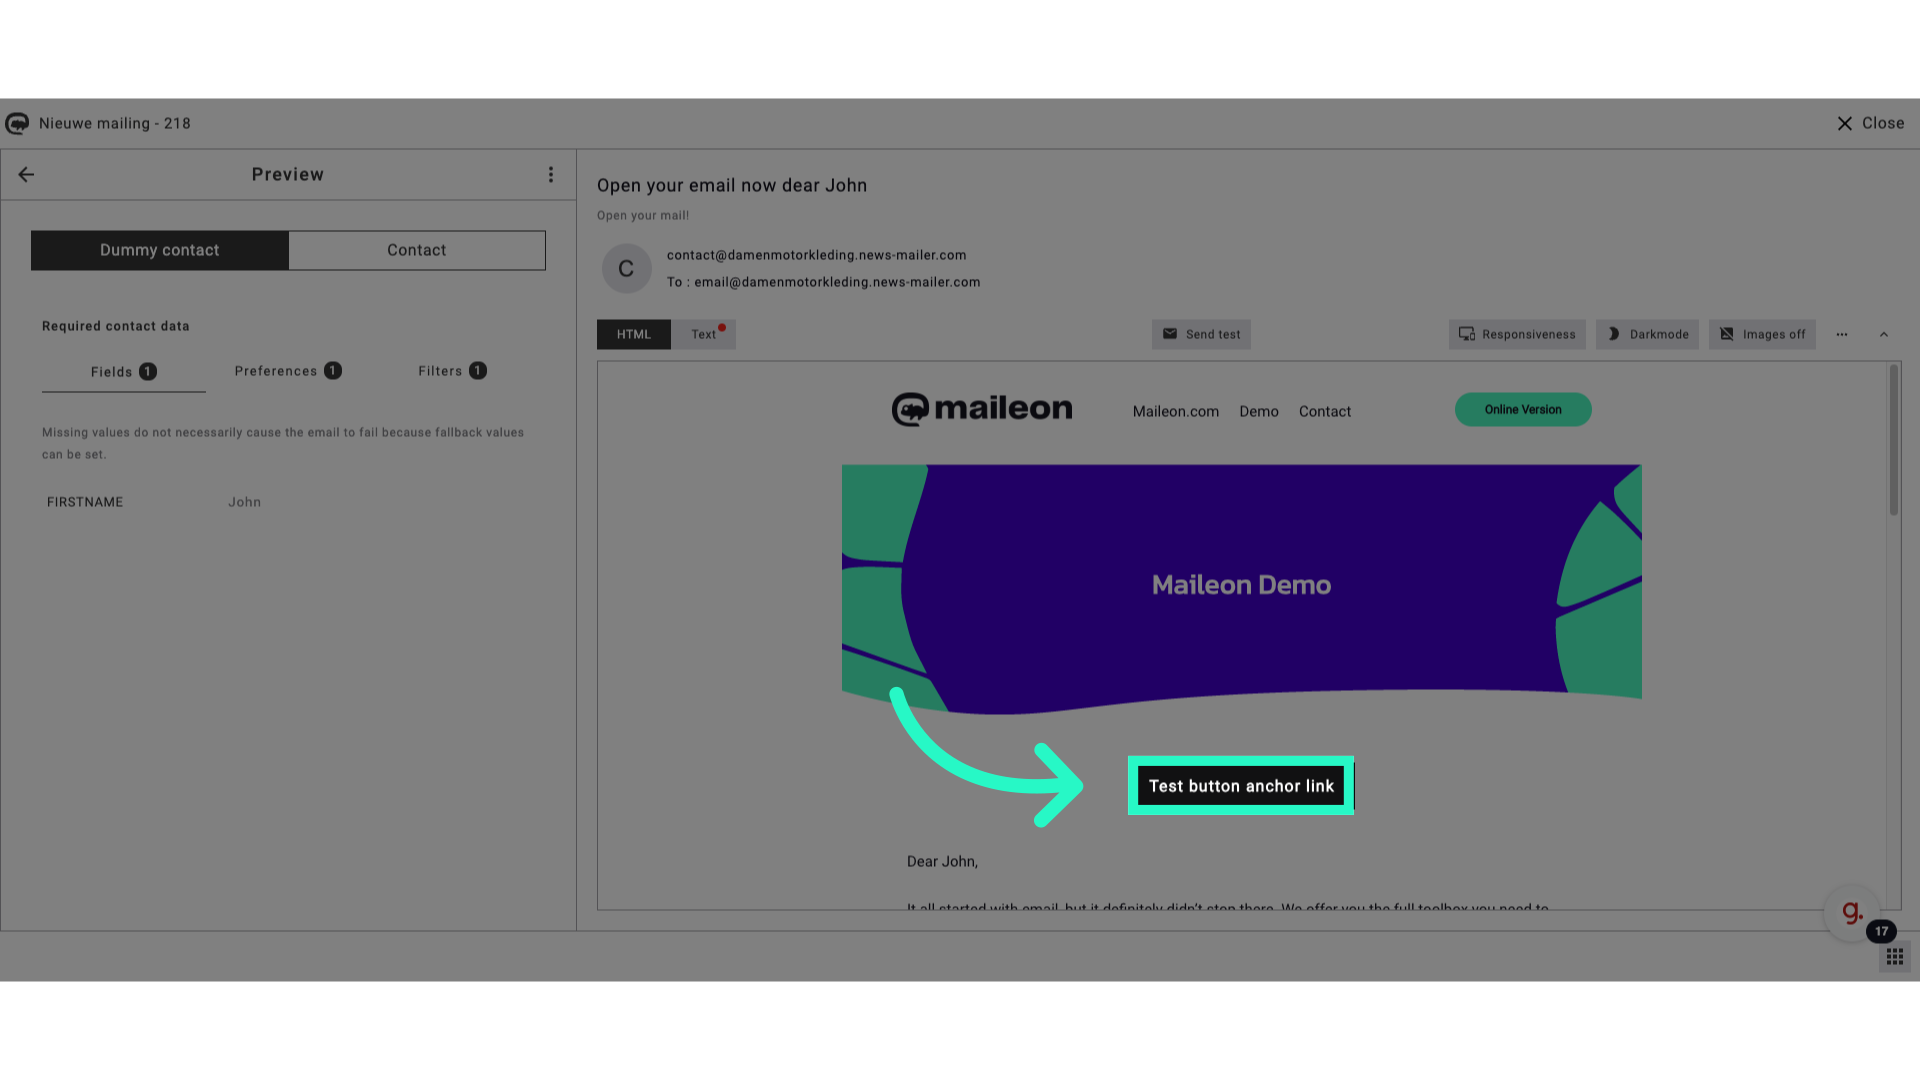The height and width of the screenshot is (1080, 1920).
Task: Close the mailing preview window
Action: (x=1870, y=123)
